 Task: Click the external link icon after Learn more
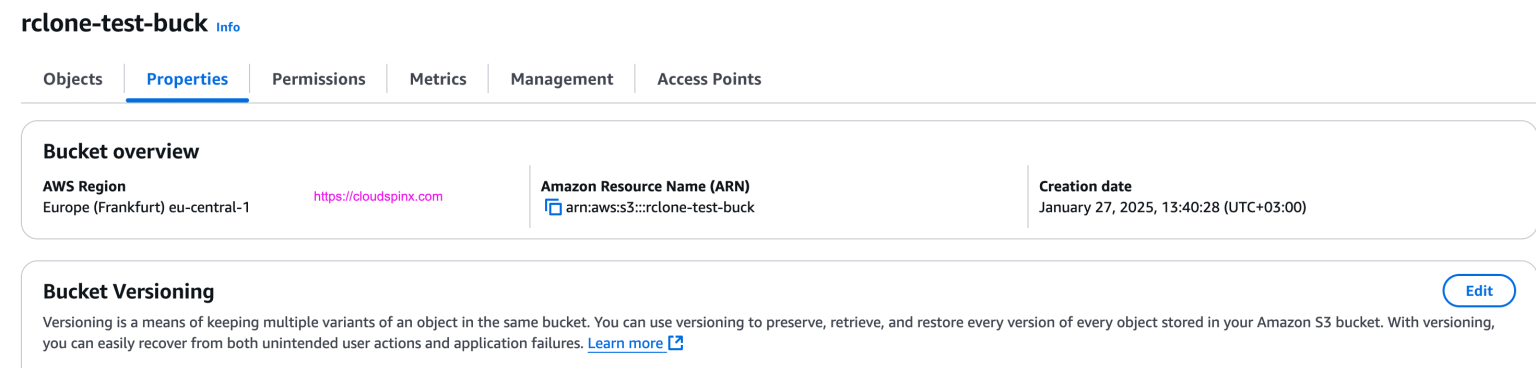coord(676,343)
